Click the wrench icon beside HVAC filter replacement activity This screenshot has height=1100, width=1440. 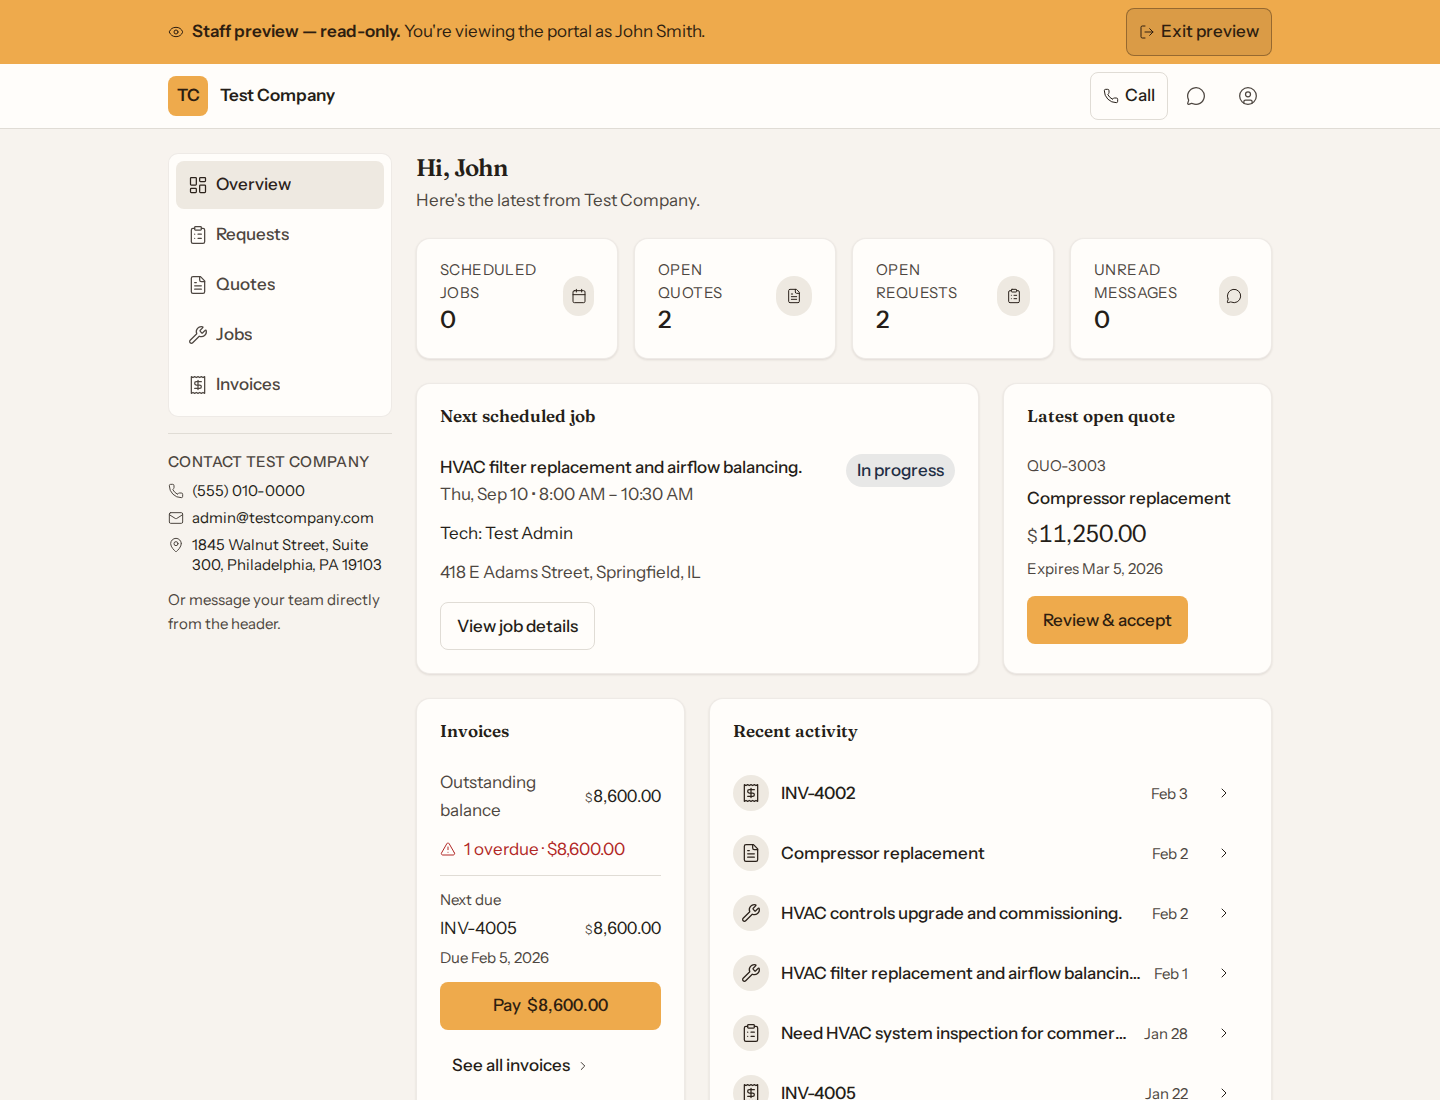751,973
